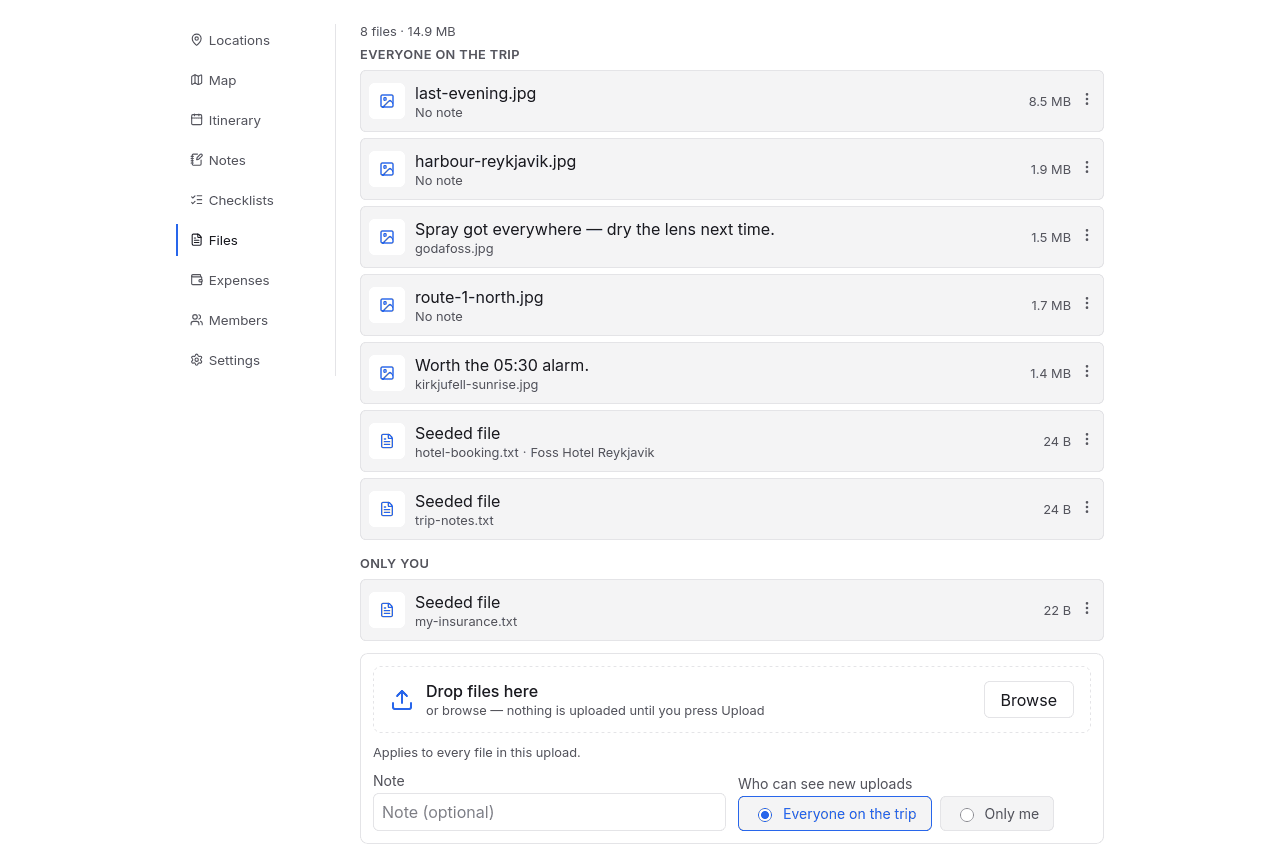
Task: Click the trip-notes.txt file name
Action: (454, 521)
